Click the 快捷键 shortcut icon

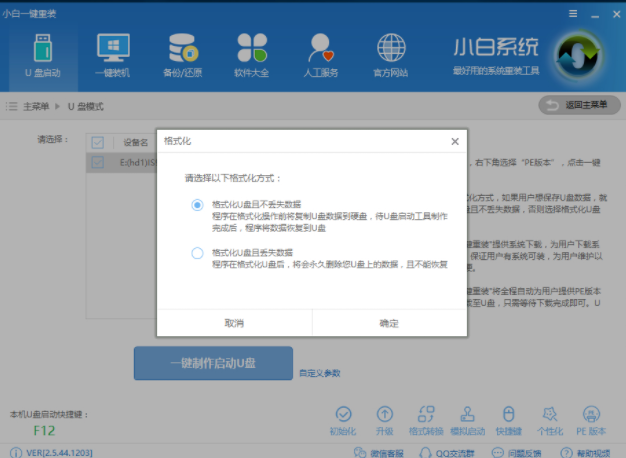(507, 414)
